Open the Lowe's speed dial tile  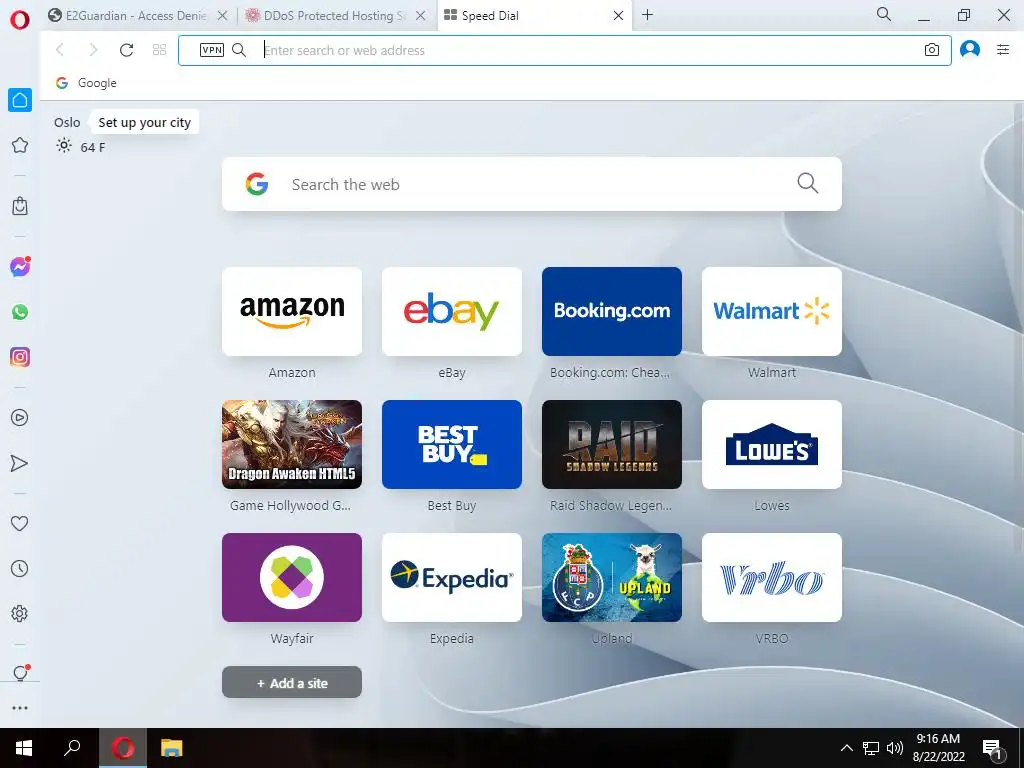[x=772, y=445]
